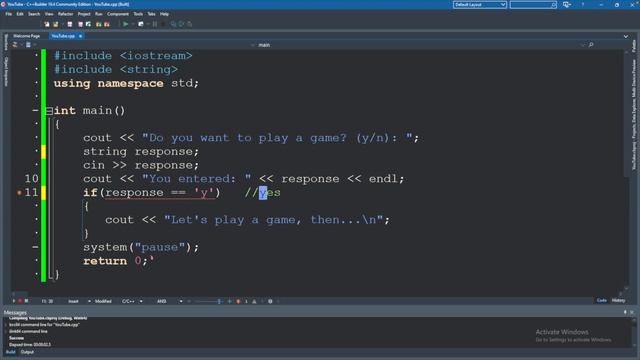
Task: Click the green Run button in toolbar
Action: pos(125,24)
